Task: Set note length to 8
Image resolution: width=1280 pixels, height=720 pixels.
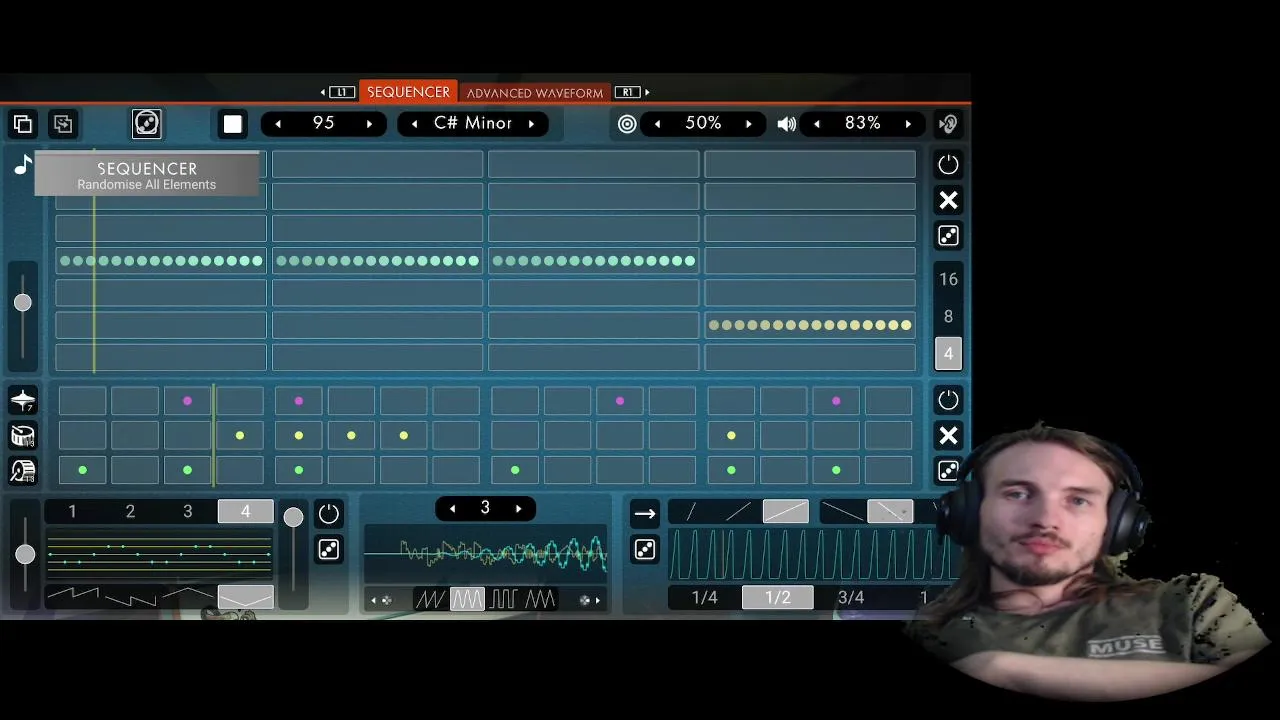Action: (x=948, y=317)
